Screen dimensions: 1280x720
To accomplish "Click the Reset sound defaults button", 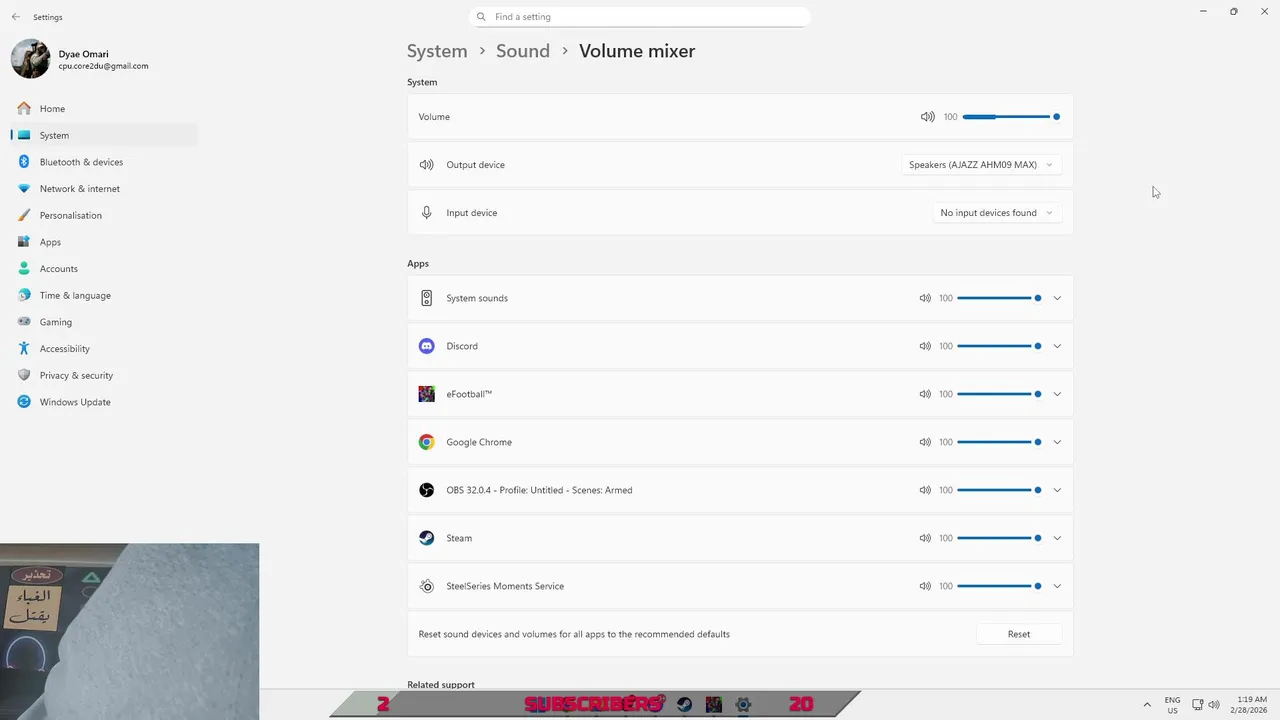I will coord(1018,634).
